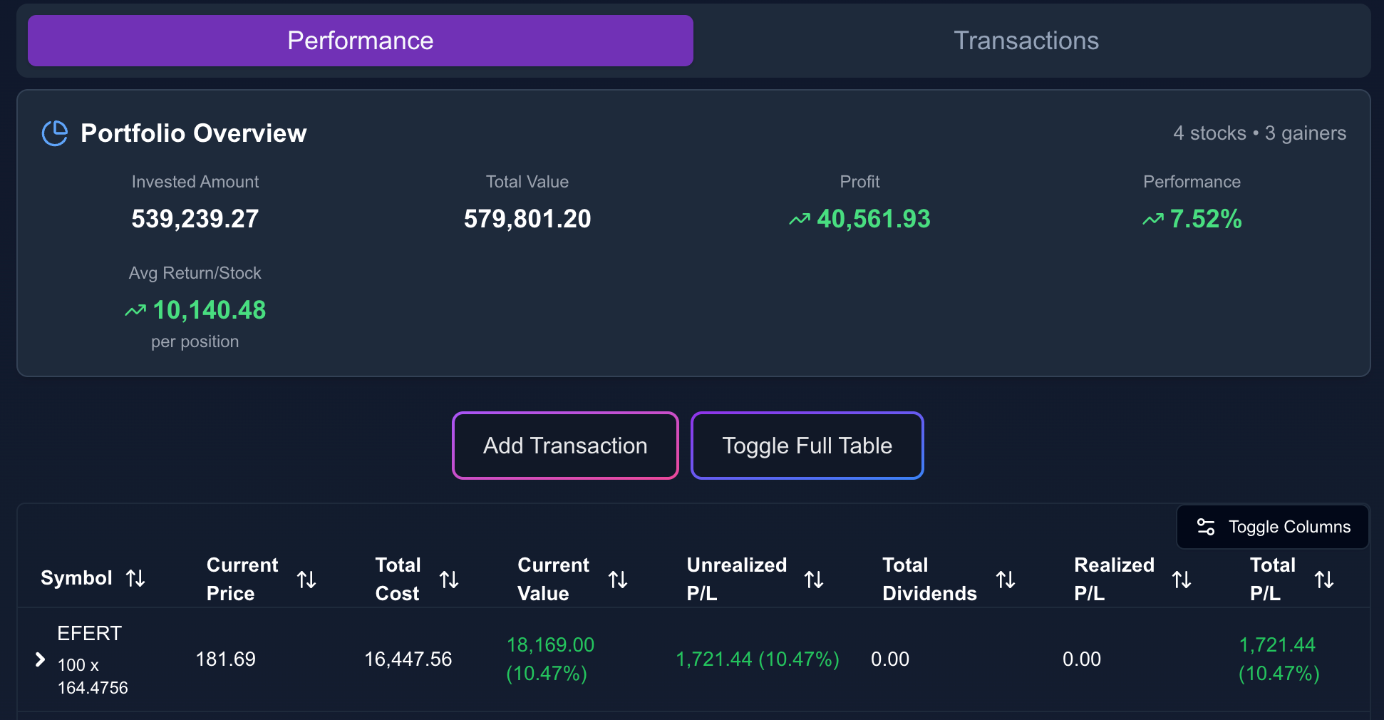Screen dimensions: 1384x720
Task: Click the green trend arrow beside Profit
Action: pyautogui.click(x=799, y=218)
